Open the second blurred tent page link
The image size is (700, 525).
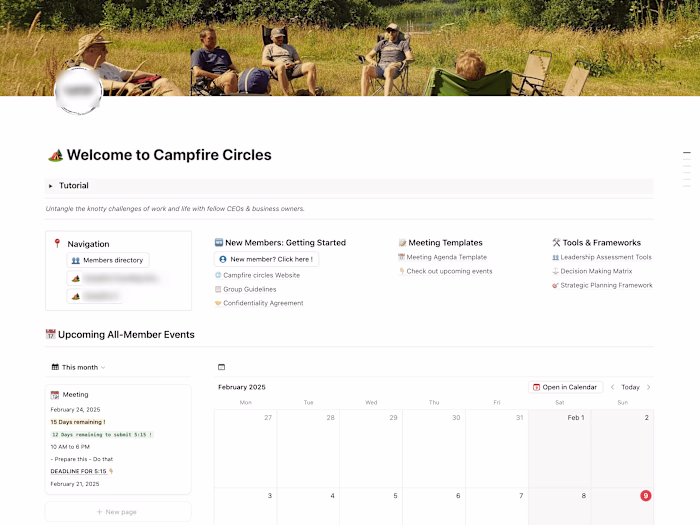click(95, 296)
